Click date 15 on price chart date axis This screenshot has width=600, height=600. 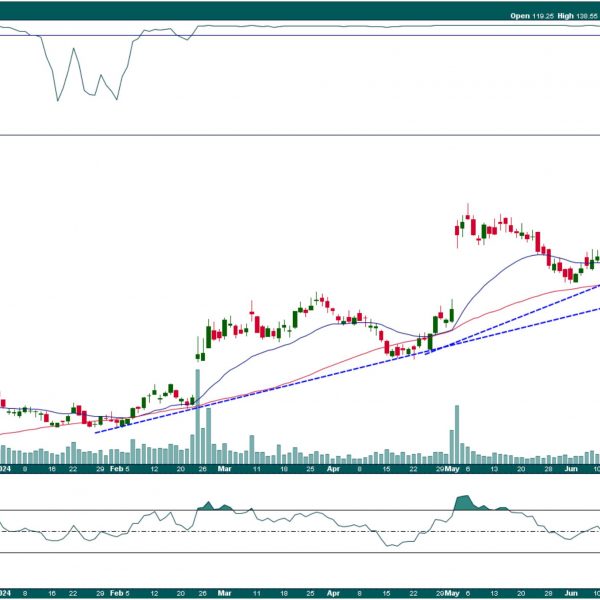click(386, 469)
